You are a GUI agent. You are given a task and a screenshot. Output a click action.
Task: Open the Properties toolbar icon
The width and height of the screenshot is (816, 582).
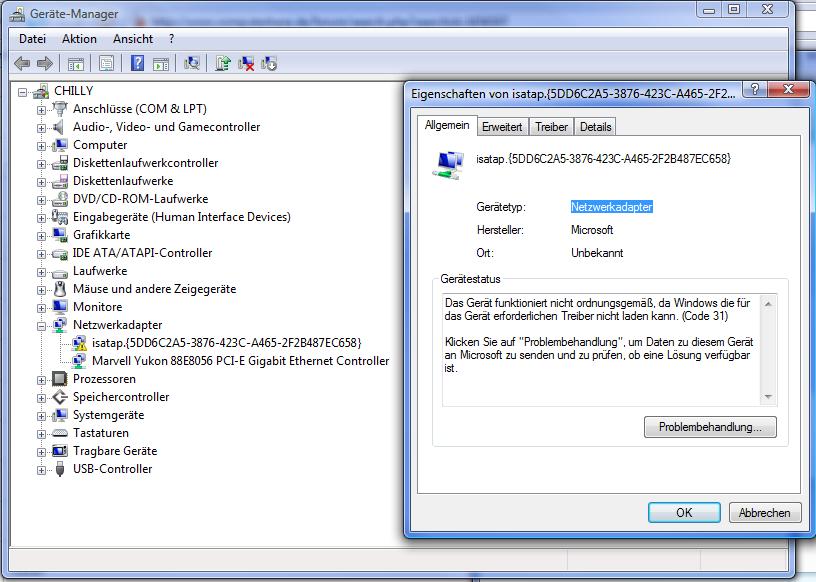pyautogui.click(x=107, y=64)
